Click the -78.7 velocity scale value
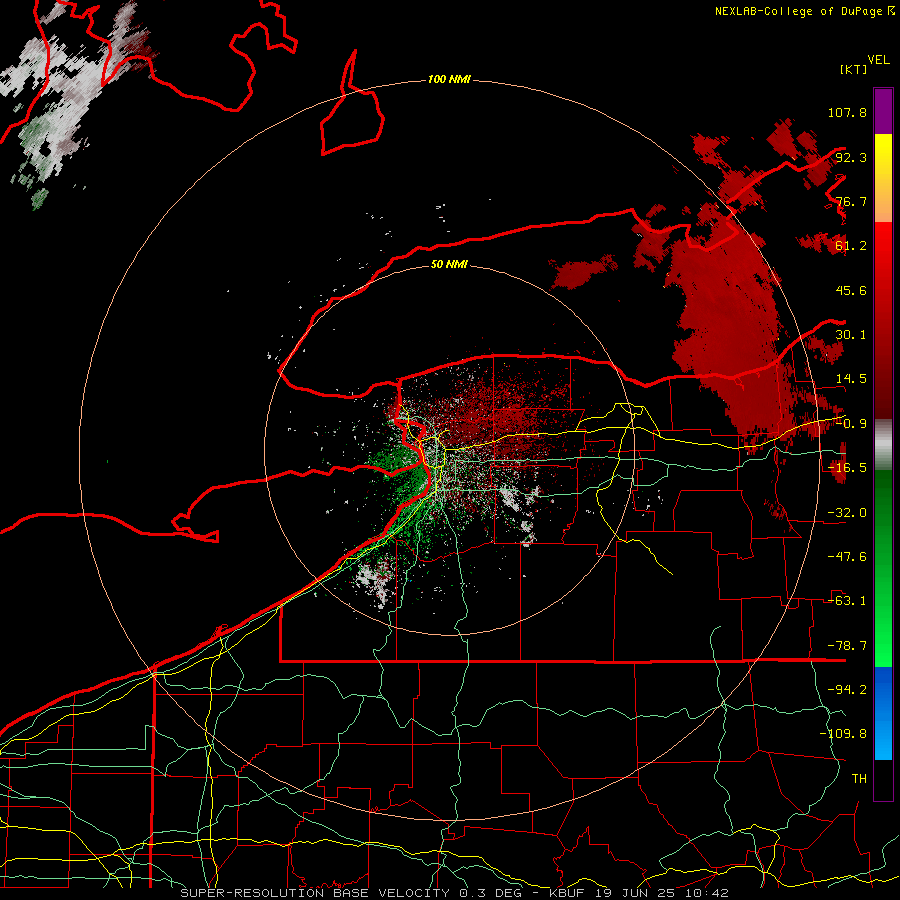Image resolution: width=900 pixels, height=900 pixels. [x=847, y=646]
